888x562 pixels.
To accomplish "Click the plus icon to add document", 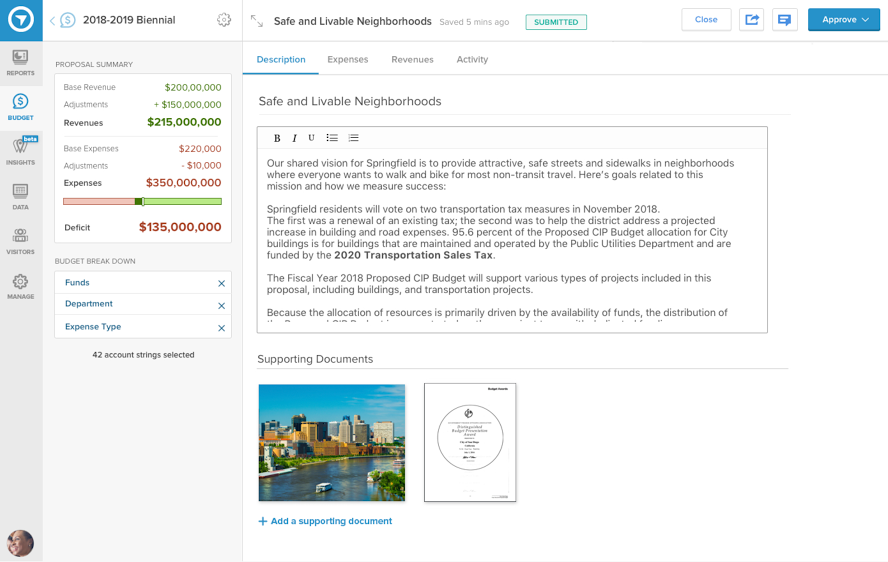I will (263, 521).
